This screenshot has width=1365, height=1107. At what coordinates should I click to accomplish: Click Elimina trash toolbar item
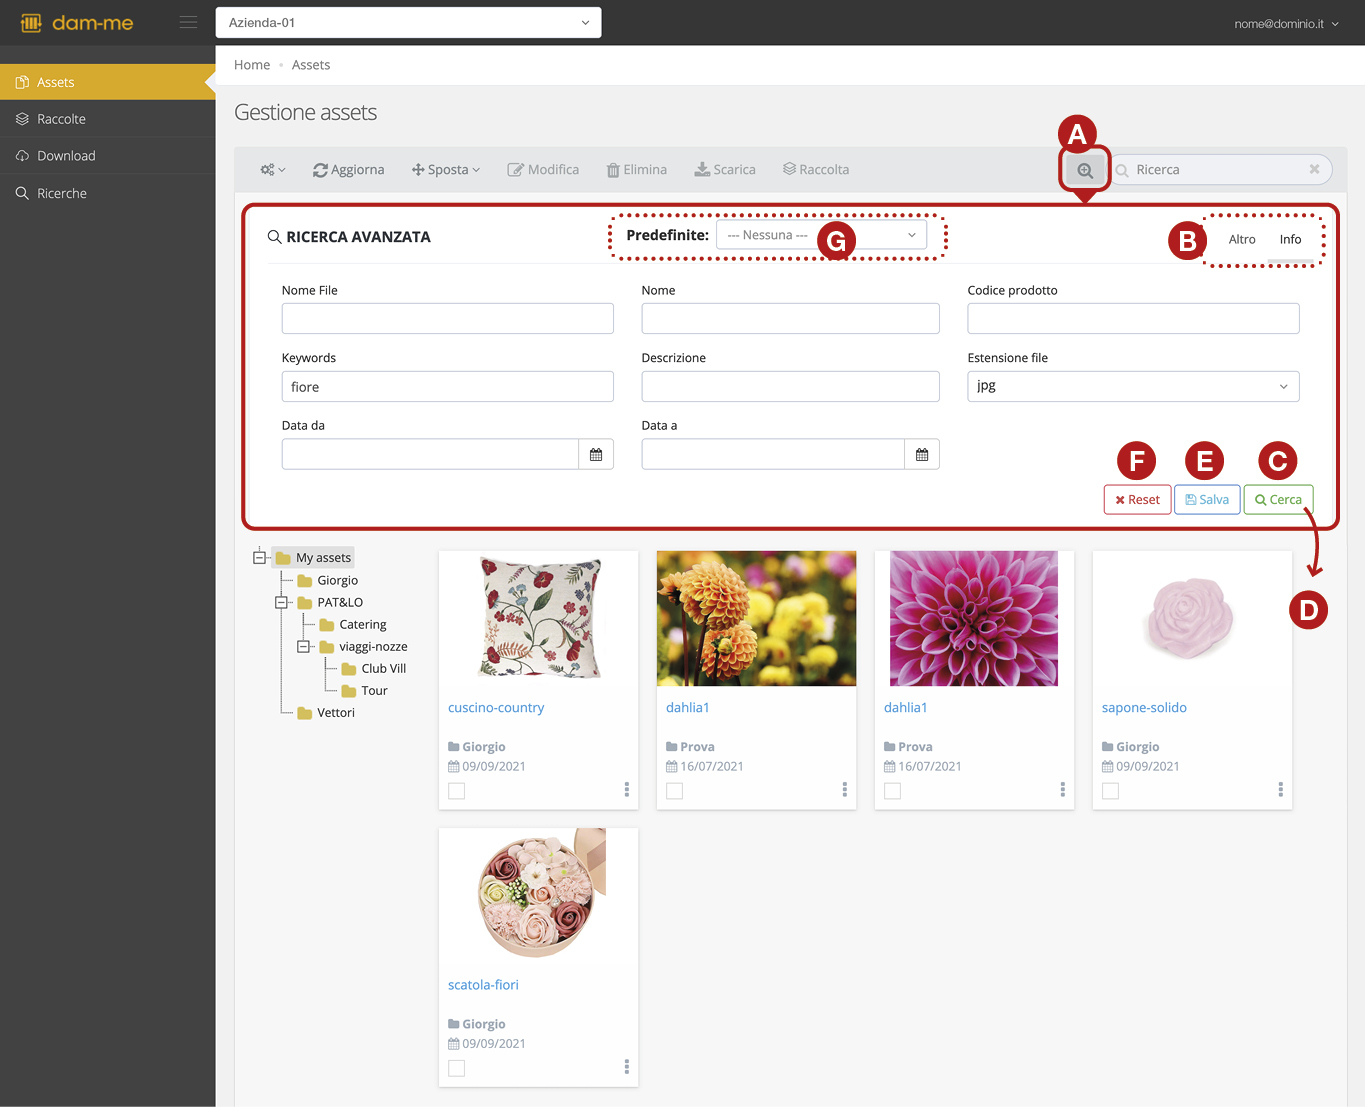pos(637,170)
